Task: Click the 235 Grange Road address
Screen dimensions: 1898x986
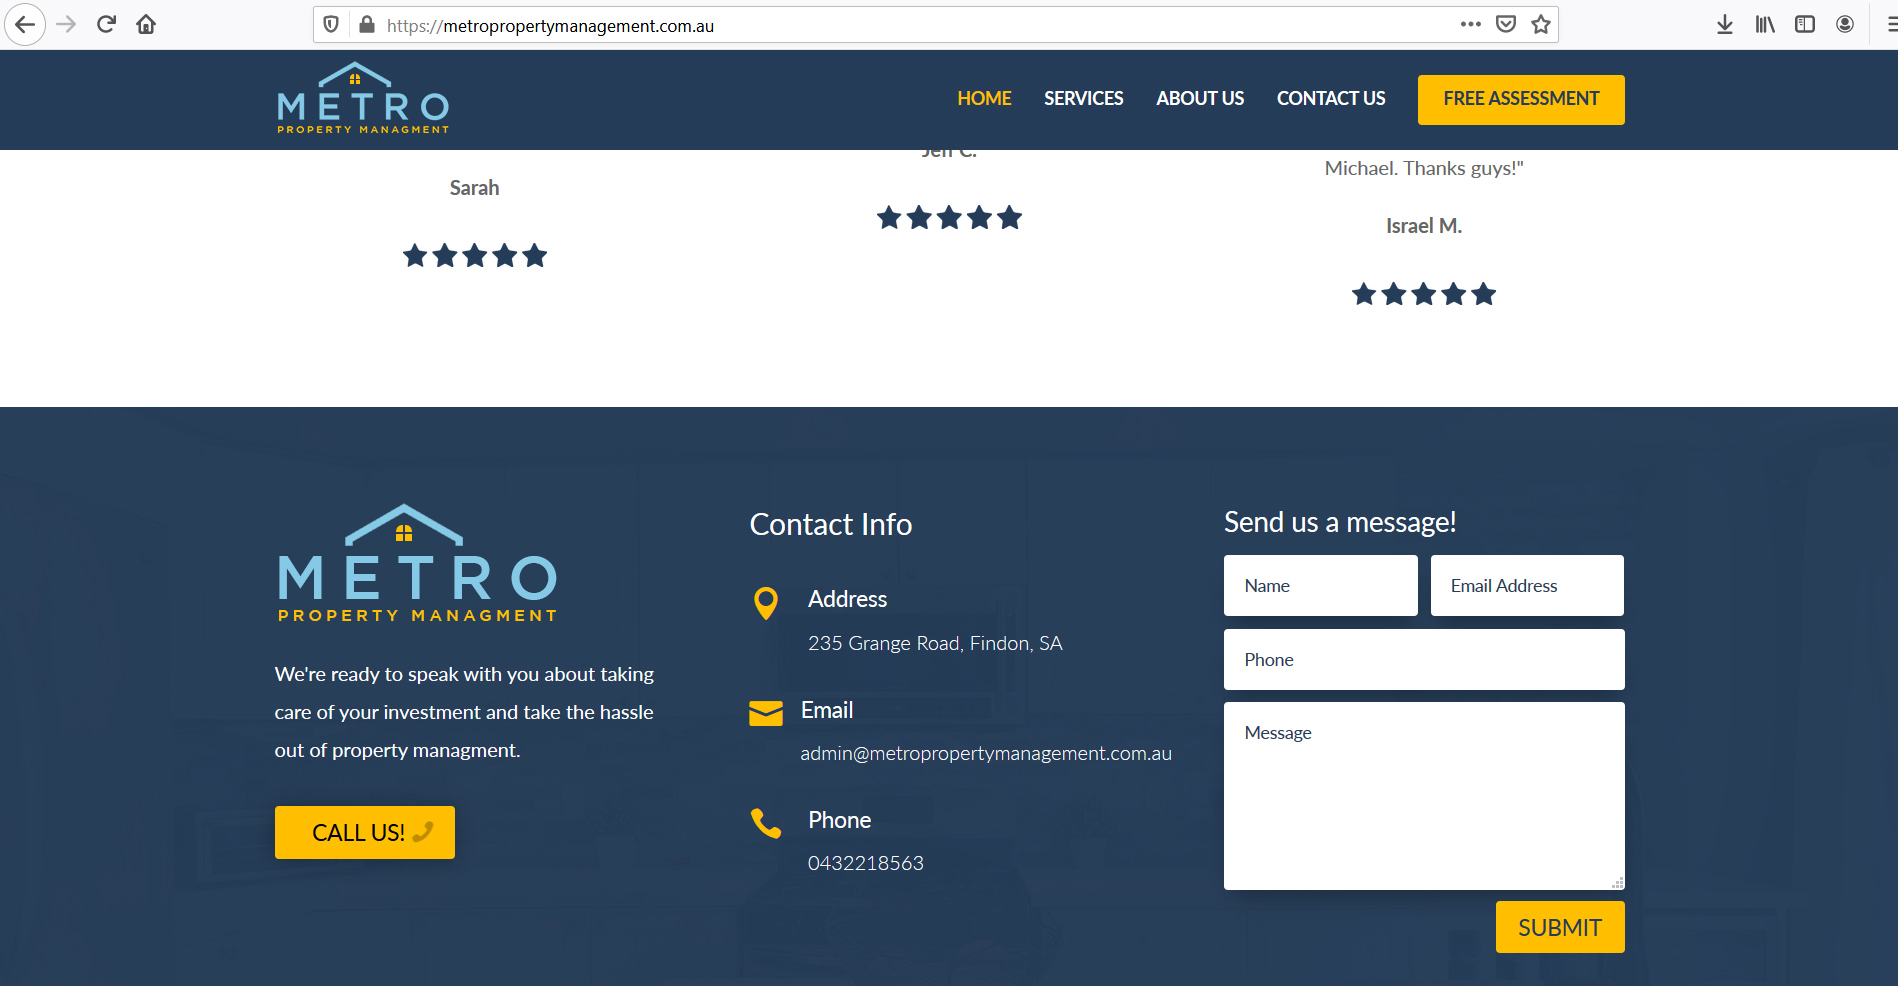Action: click(935, 643)
